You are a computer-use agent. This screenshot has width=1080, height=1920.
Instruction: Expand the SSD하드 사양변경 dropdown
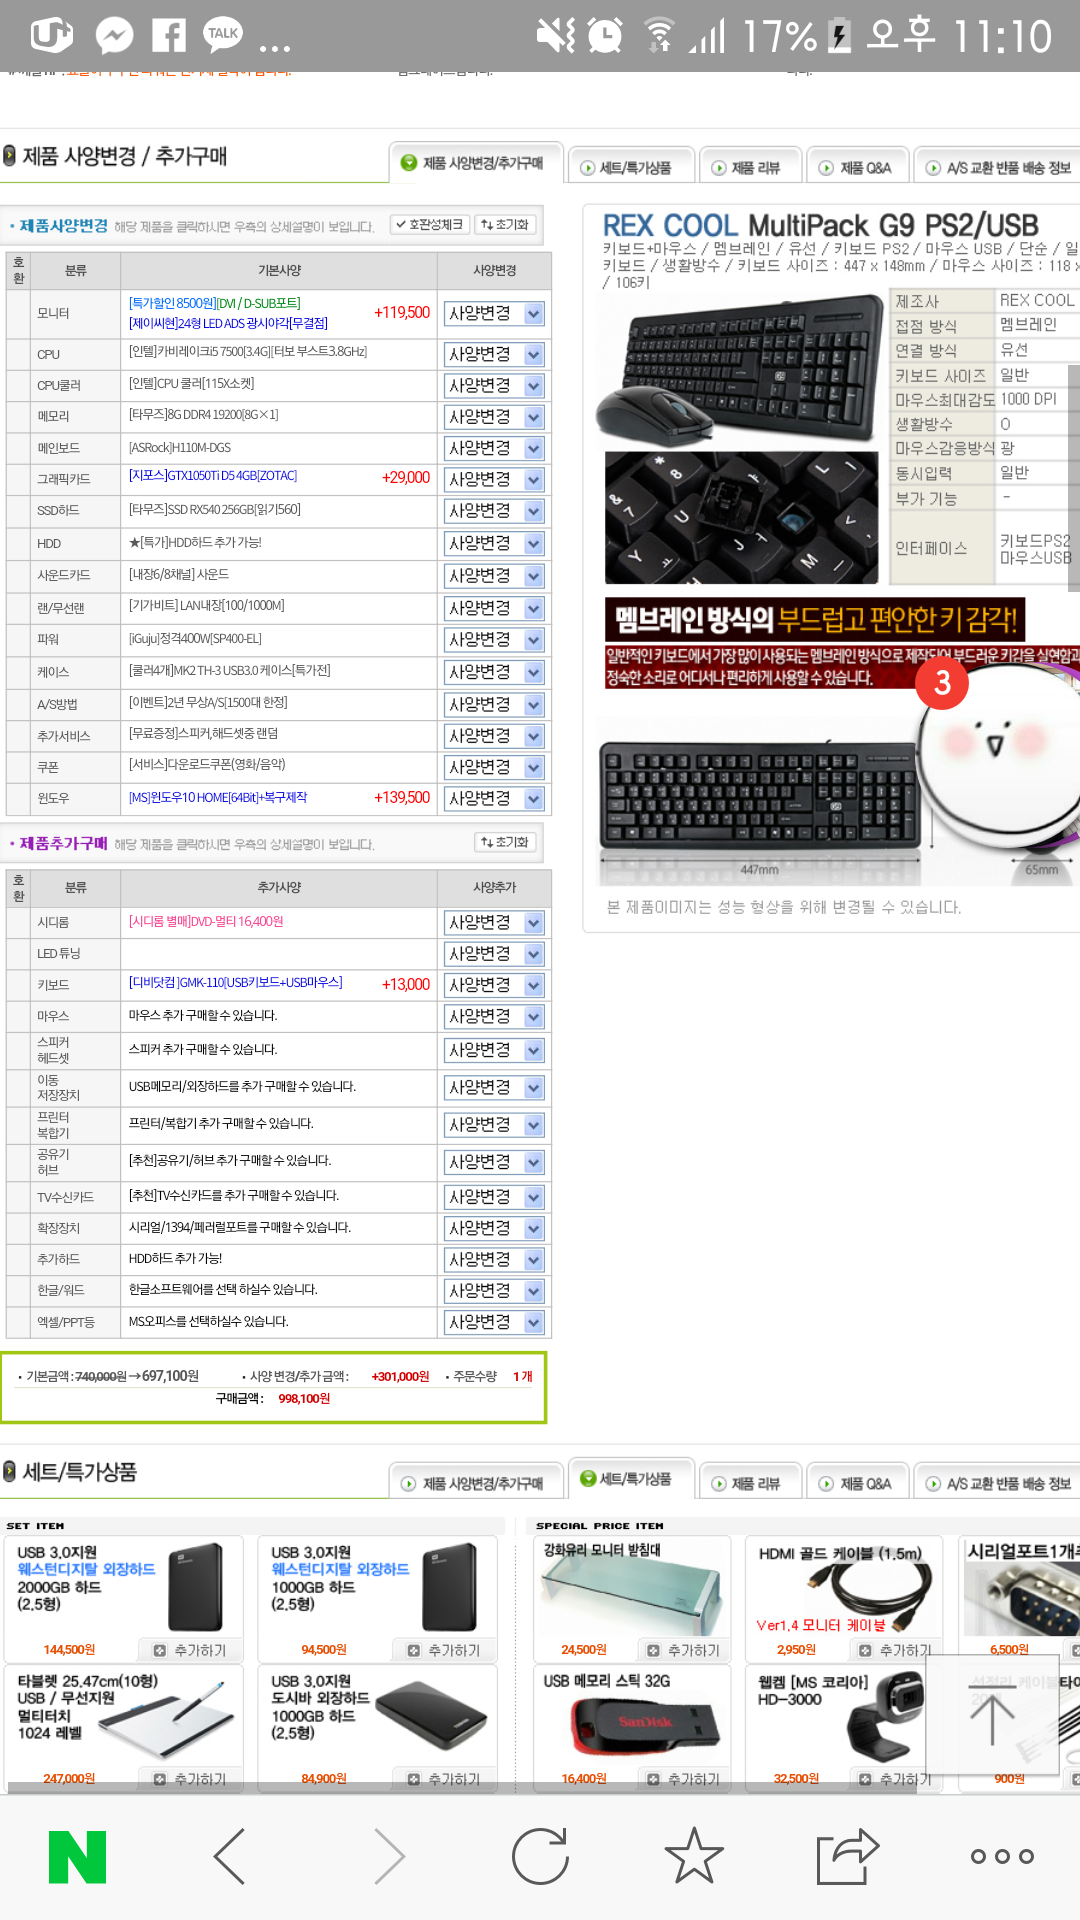pyautogui.click(x=494, y=511)
